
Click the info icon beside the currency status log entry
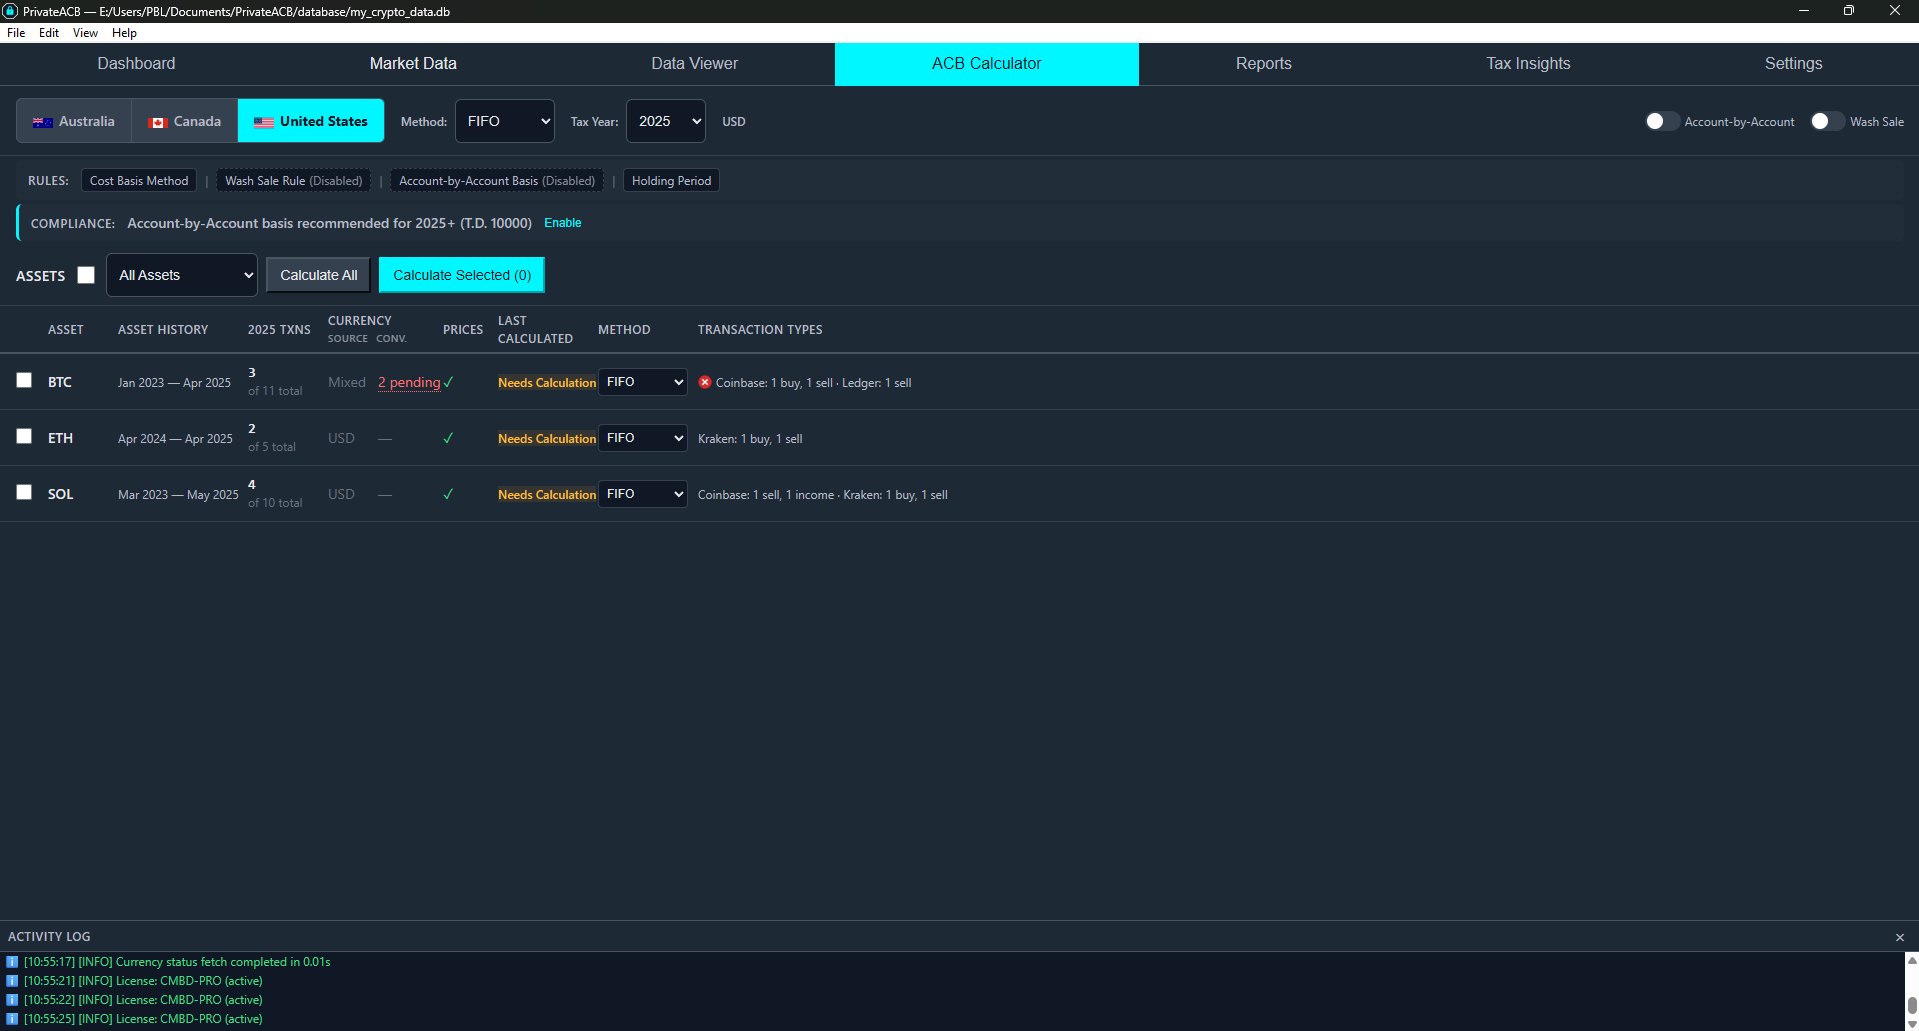11,961
